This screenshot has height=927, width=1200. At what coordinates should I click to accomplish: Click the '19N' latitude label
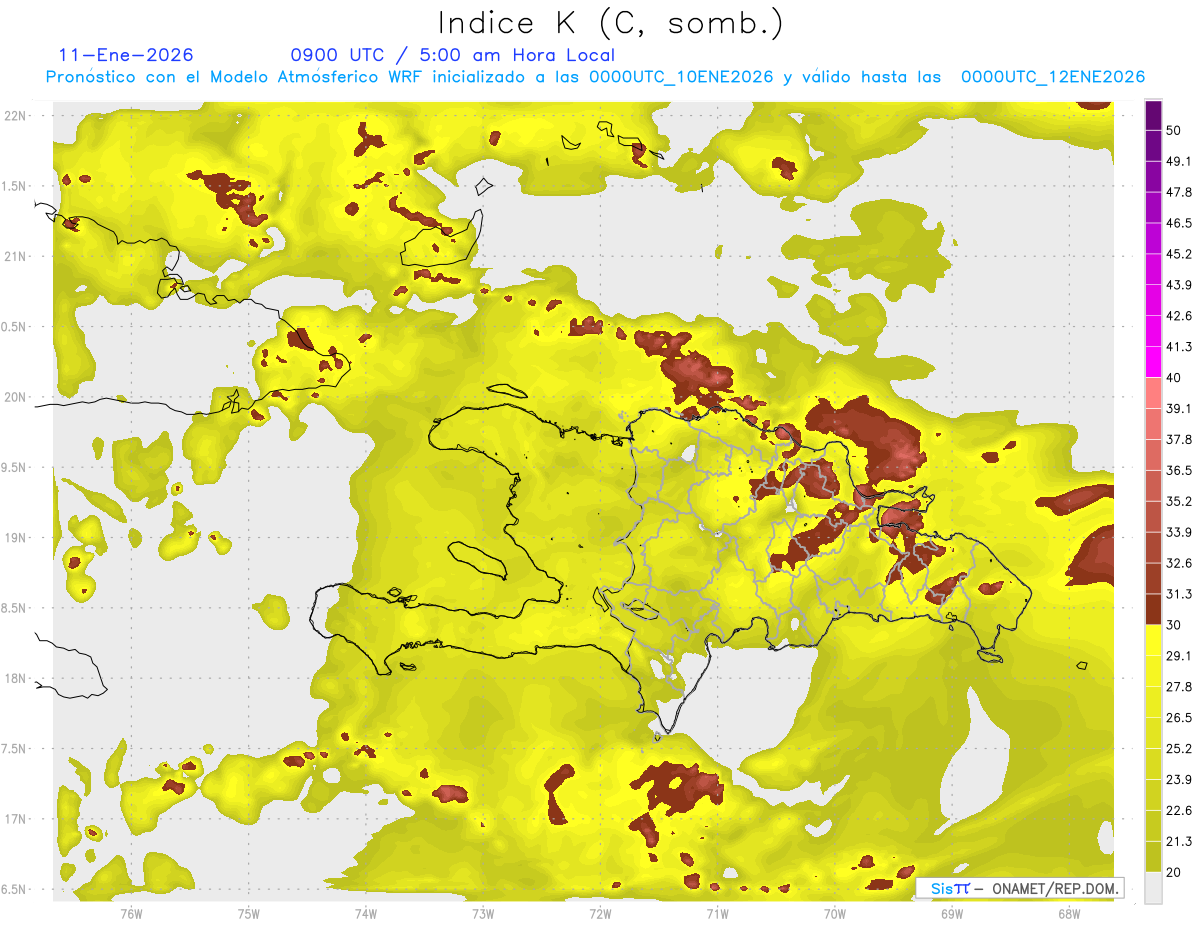[x=15, y=538]
